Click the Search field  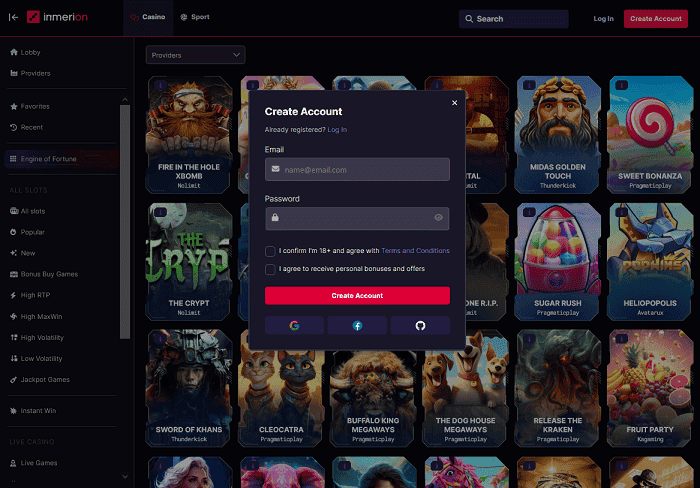point(513,19)
